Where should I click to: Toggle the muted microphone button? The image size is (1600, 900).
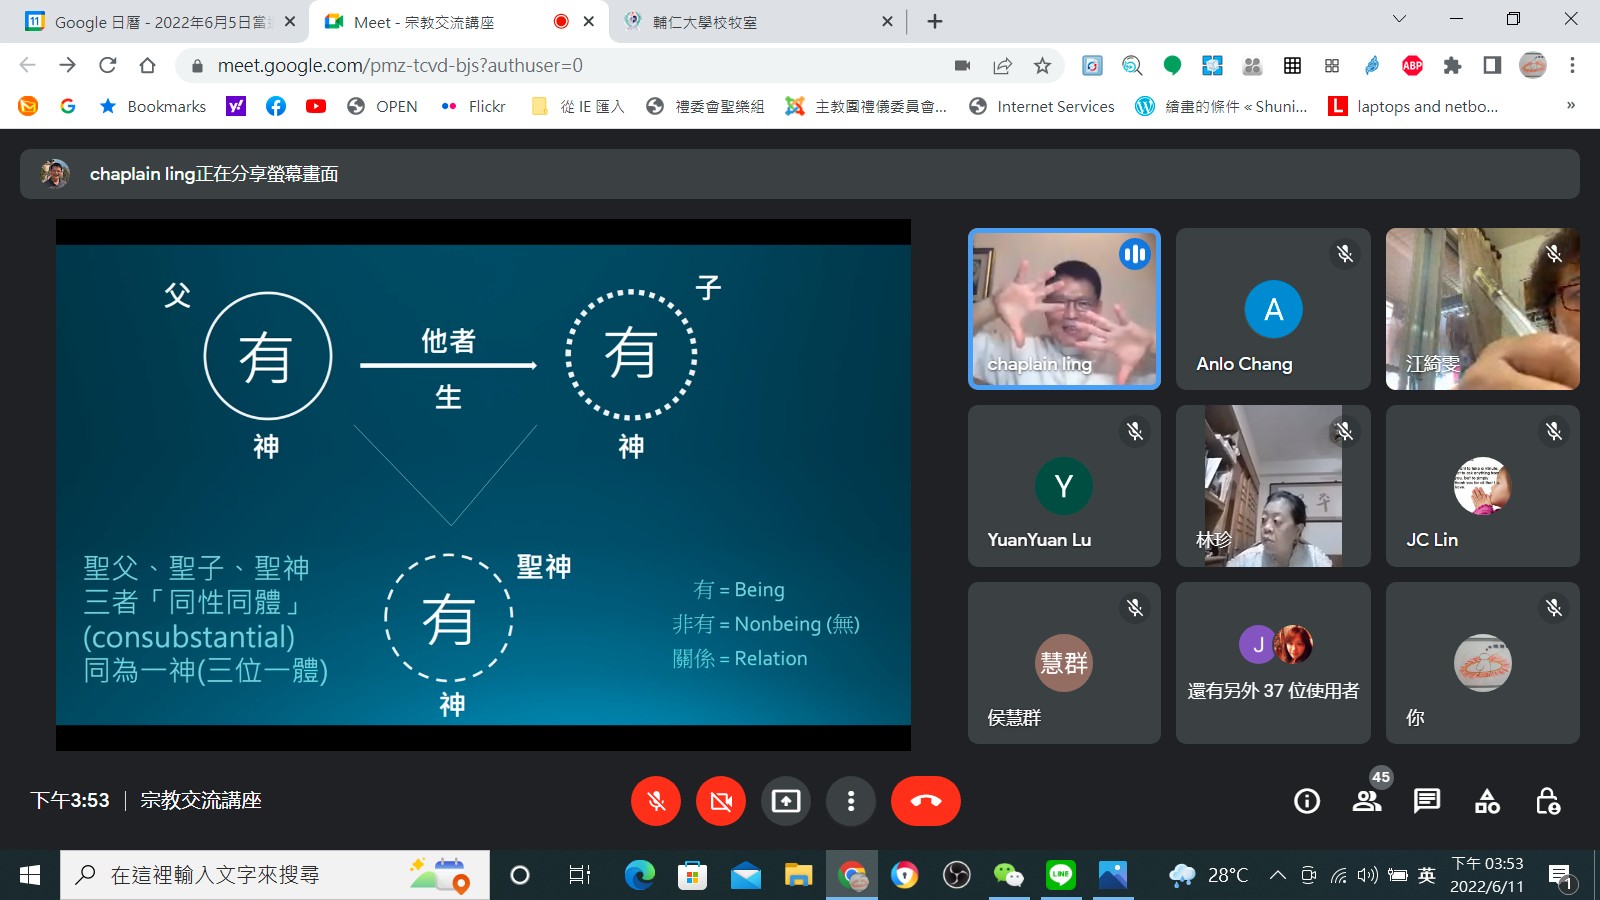656,801
